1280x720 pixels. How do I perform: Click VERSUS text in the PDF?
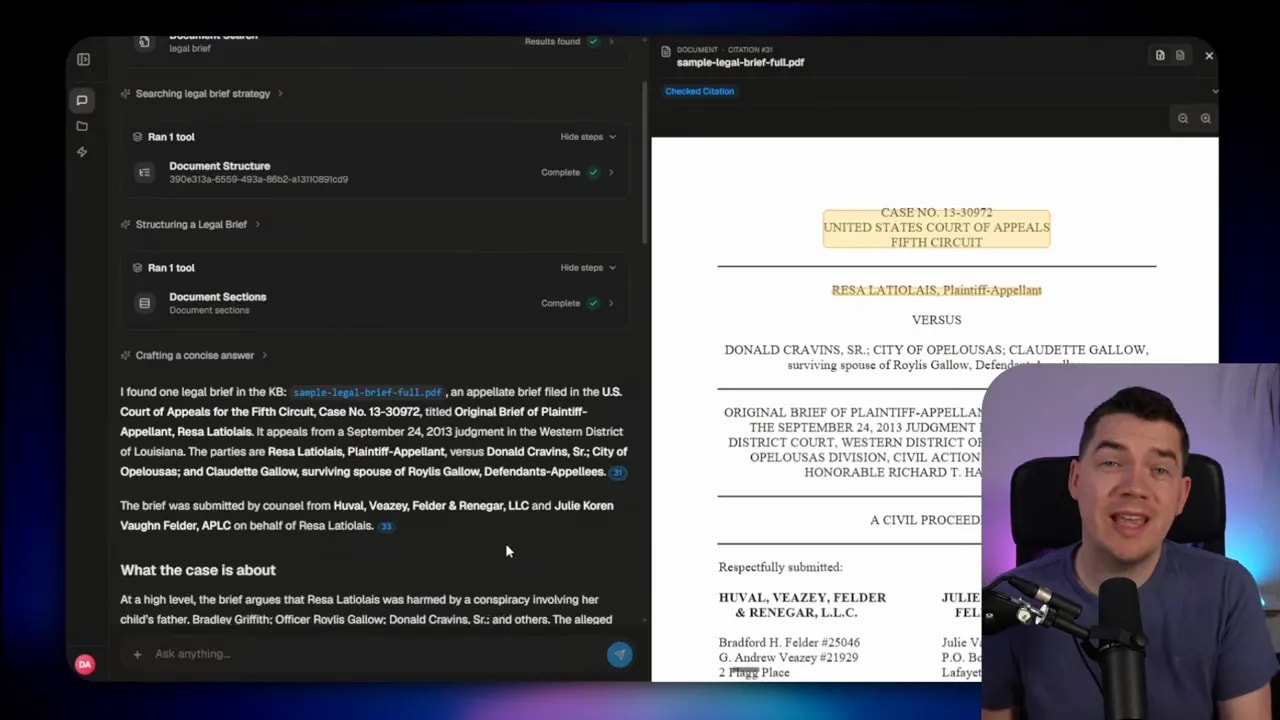pyautogui.click(x=936, y=320)
